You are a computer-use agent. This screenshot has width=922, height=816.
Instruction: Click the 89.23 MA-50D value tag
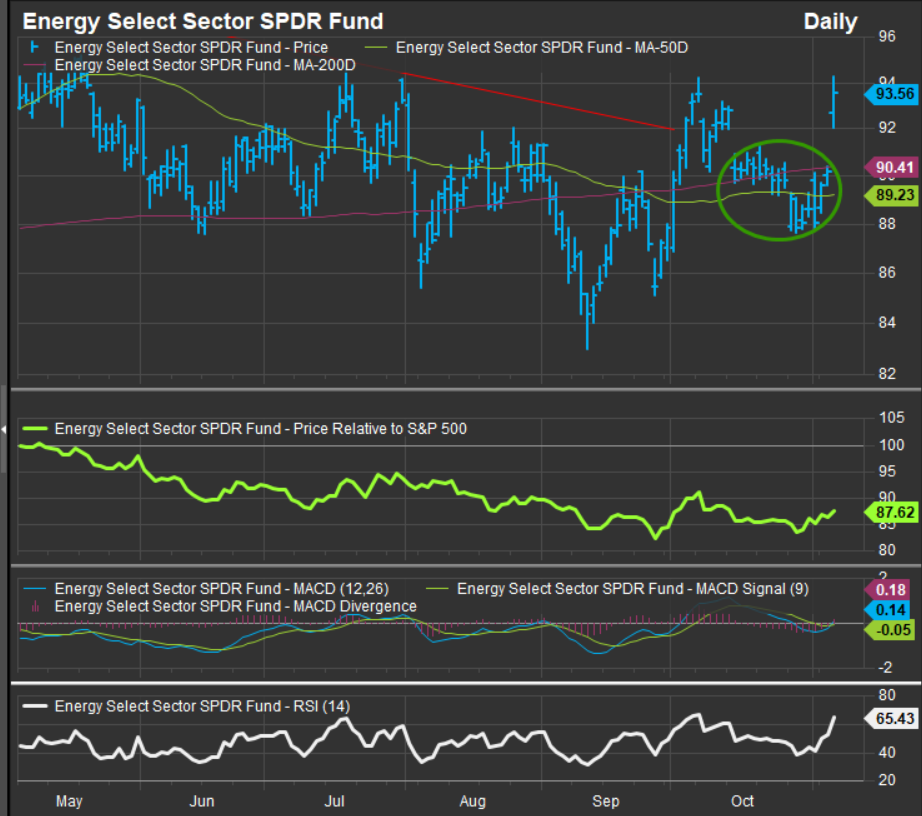pyautogui.click(x=891, y=195)
